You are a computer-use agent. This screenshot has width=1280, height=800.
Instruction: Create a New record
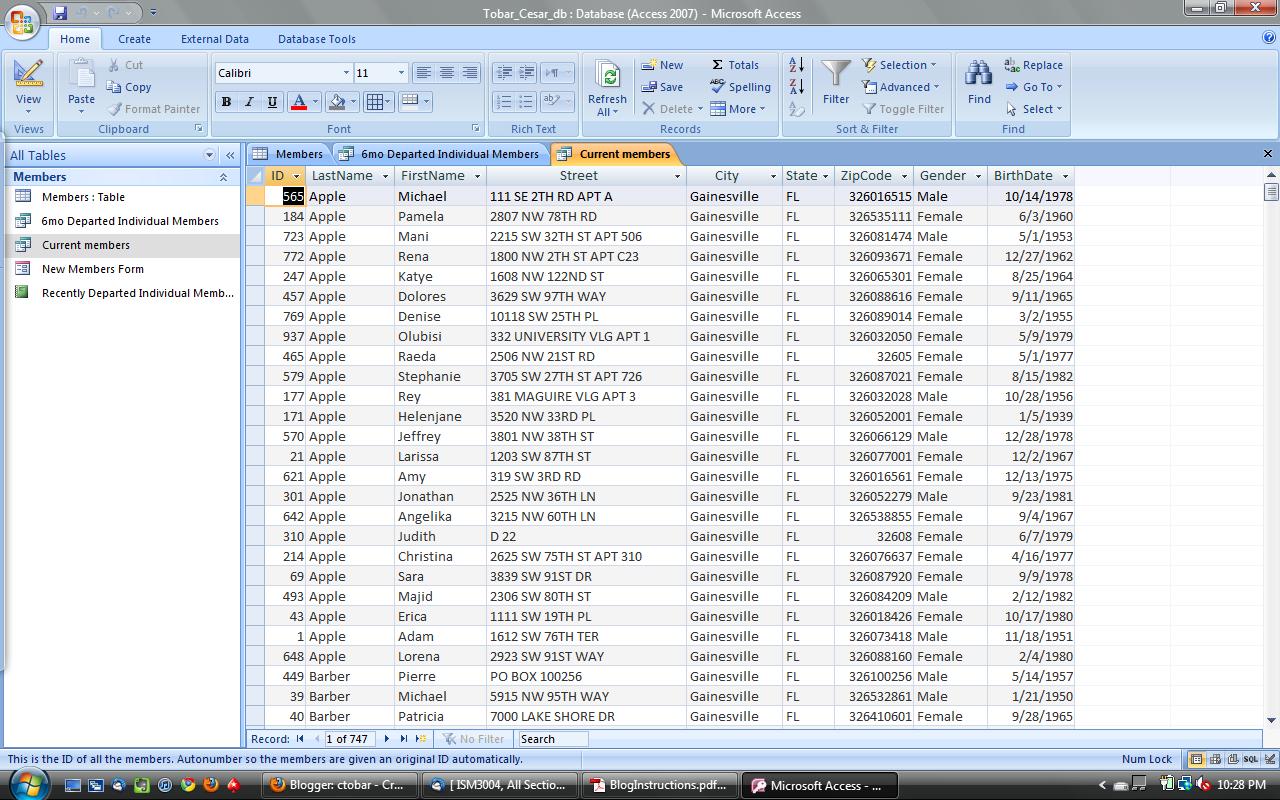pos(662,65)
